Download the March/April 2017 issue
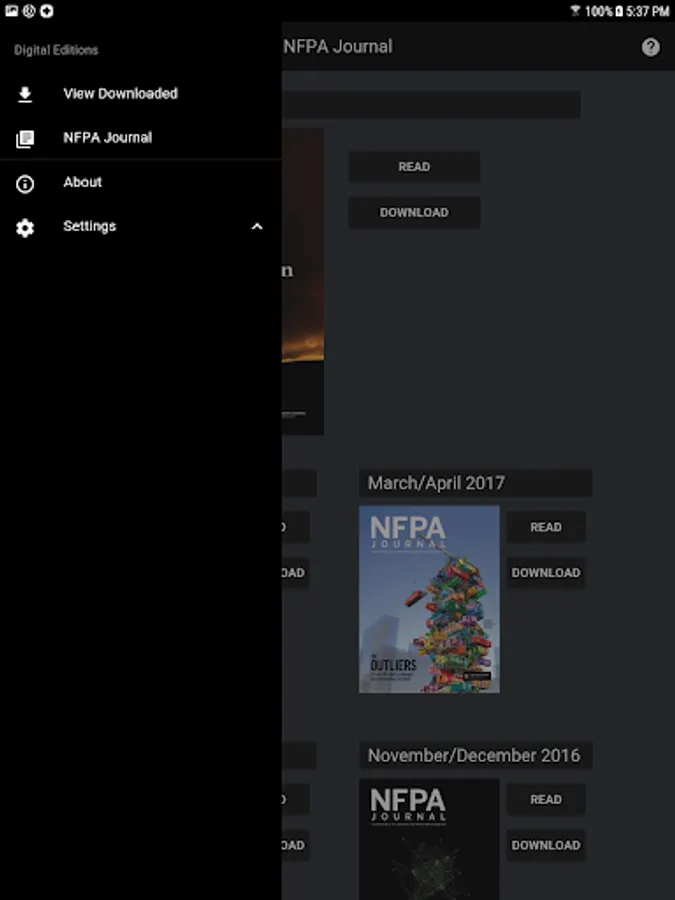Image resolution: width=675 pixels, height=900 pixels. pyautogui.click(x=545, y=572)
